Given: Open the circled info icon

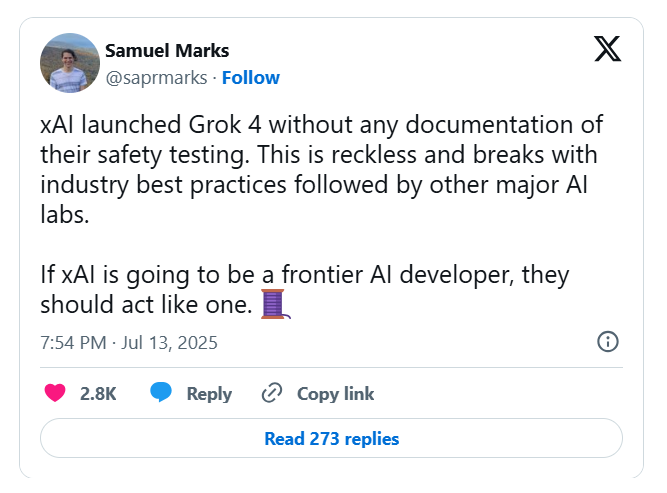Looking at the screenshot, I should tap(608, 342).
